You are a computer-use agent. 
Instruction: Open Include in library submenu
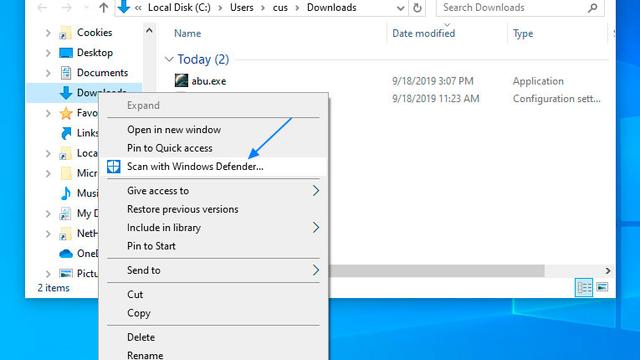pos(213,228)
